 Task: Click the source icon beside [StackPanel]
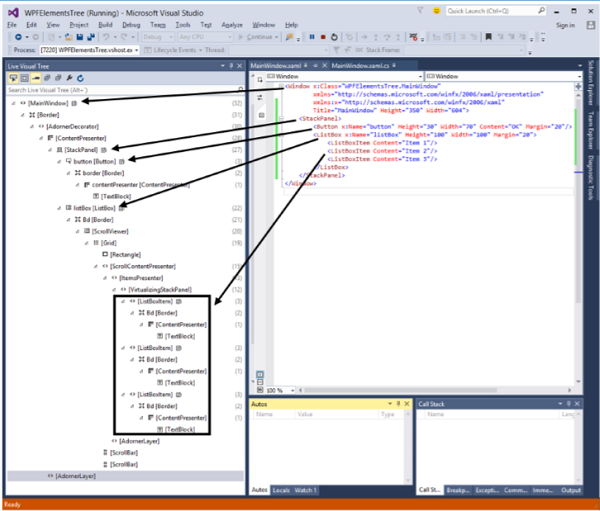pyautogui.click(x=103, y=149)
